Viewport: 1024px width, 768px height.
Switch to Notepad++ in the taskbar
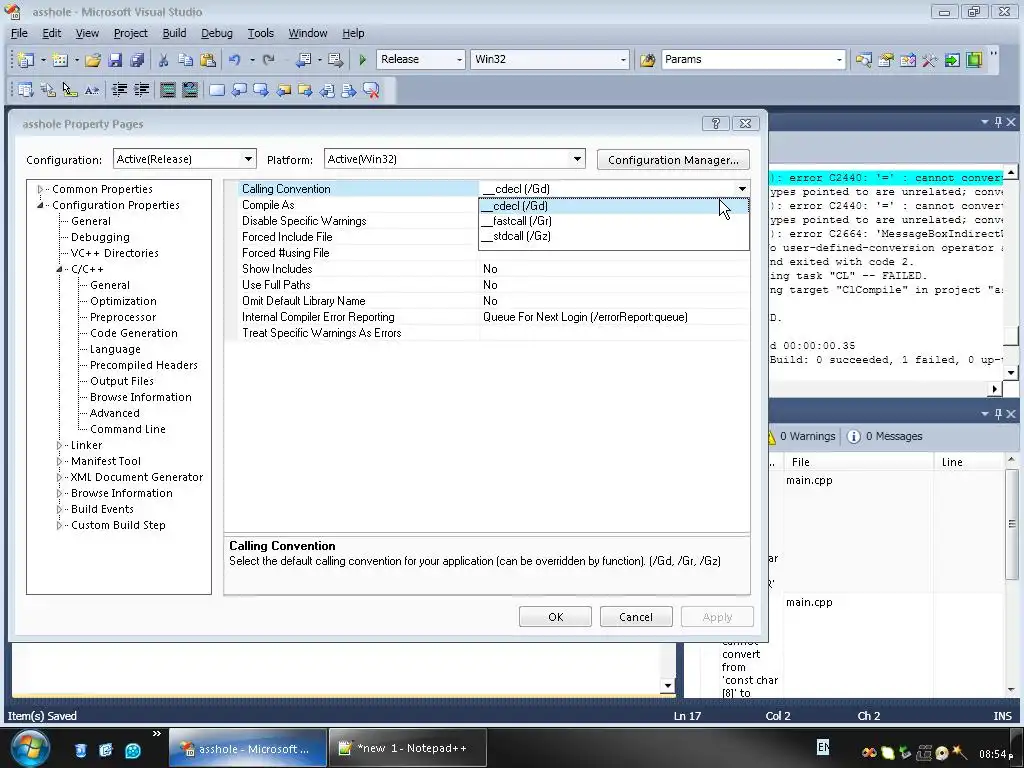coord(408,748)
